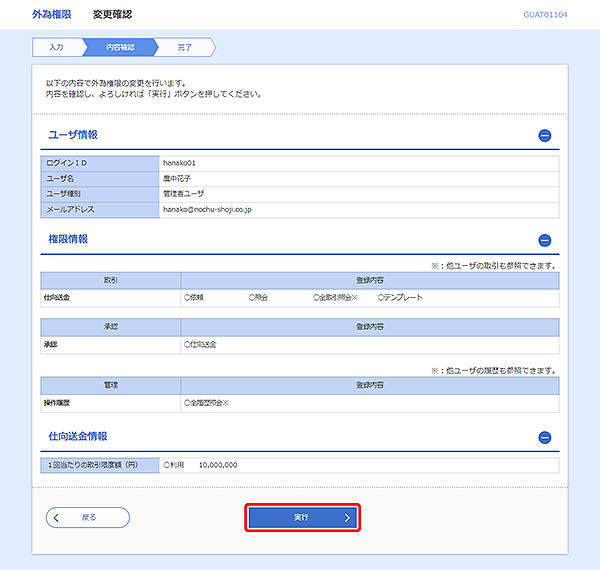
Task: Click the 仕向送金 row label under 取引
Action: click(x=57, y=298)
